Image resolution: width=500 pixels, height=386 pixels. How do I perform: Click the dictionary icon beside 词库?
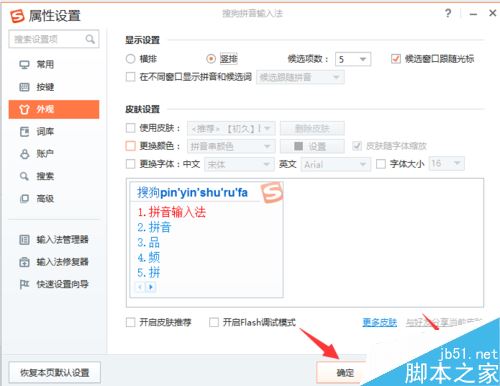[x=25, y=132]
